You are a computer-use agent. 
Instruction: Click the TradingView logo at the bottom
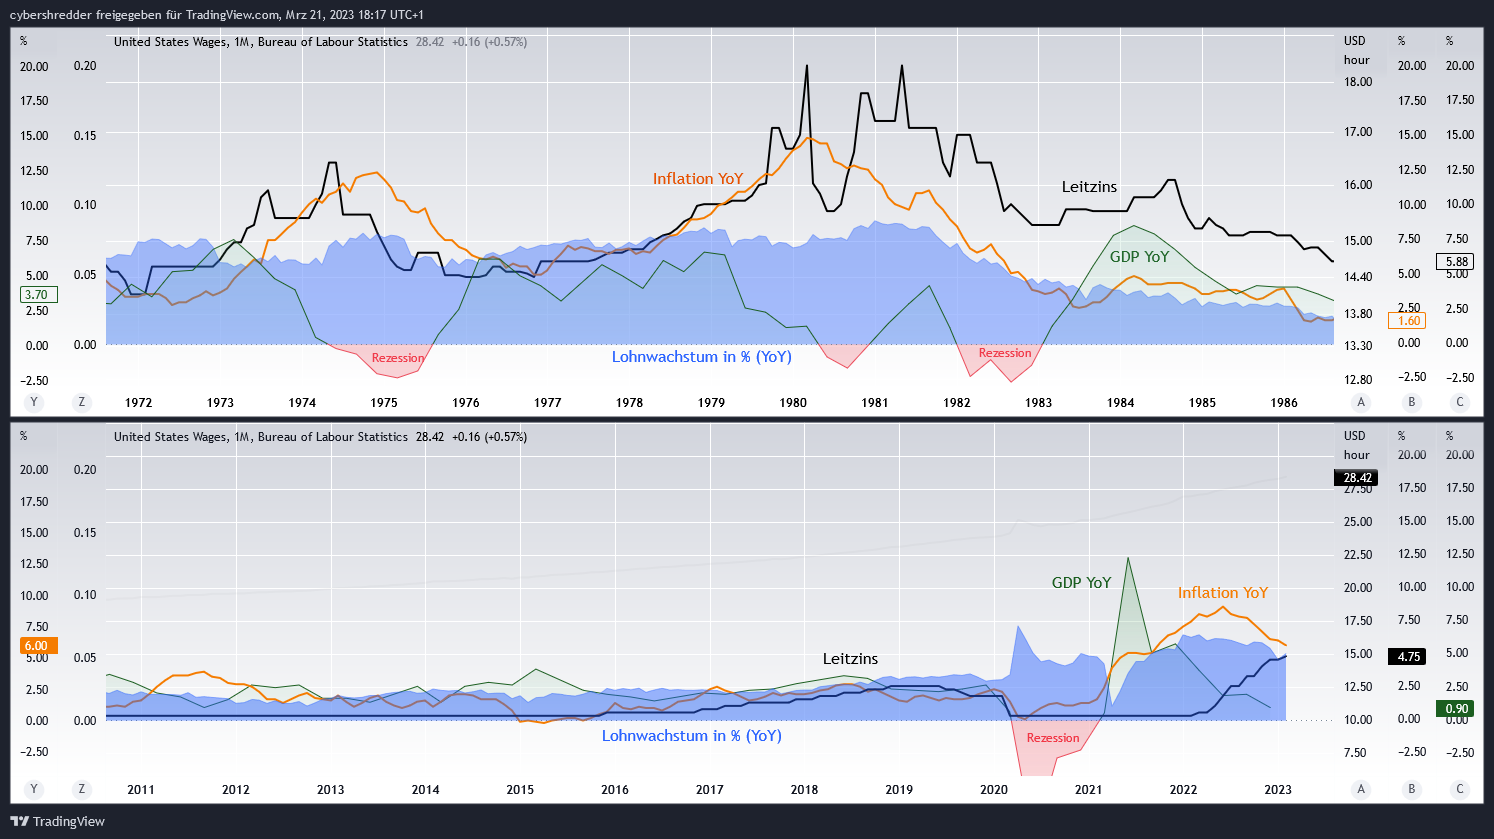[58, 821]
